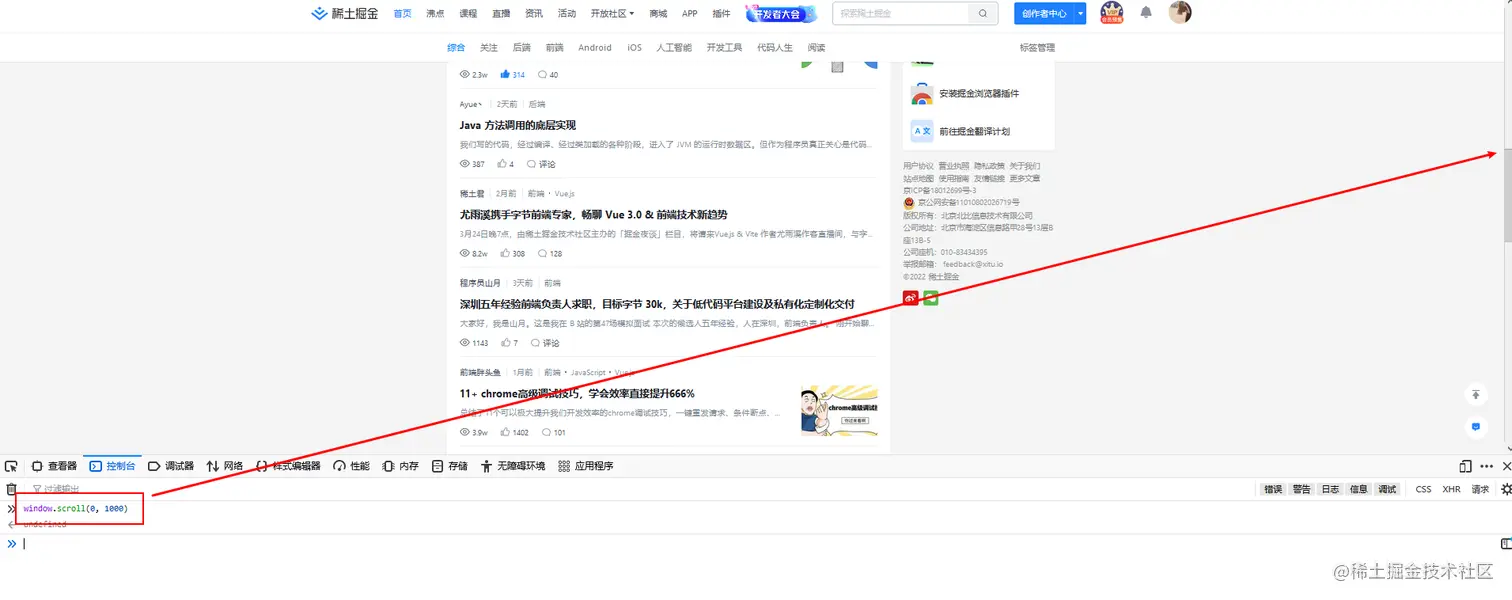Open the DevTools customize menu (three dots)
Image resolution: width=1512 pixels, height=600 pixels.
click(x=1486, y=465)
